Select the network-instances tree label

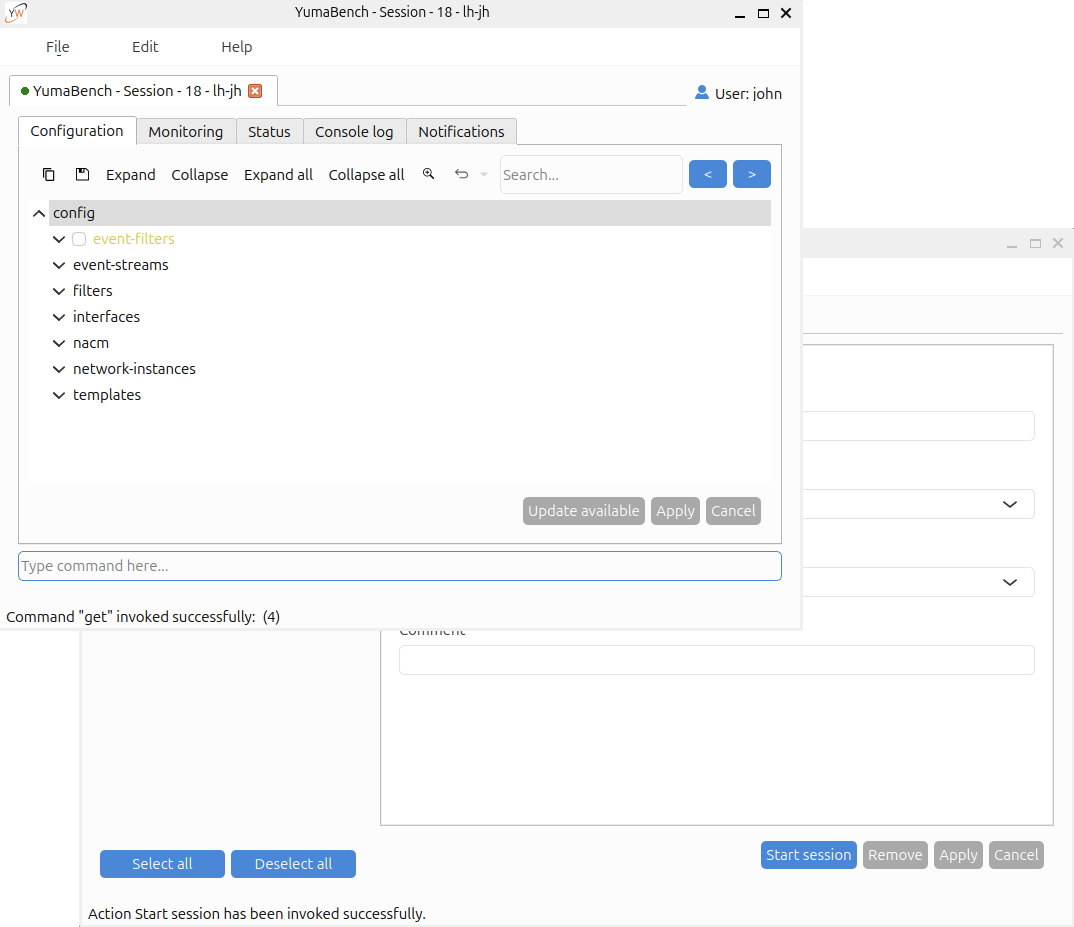[x=134, y=369]
